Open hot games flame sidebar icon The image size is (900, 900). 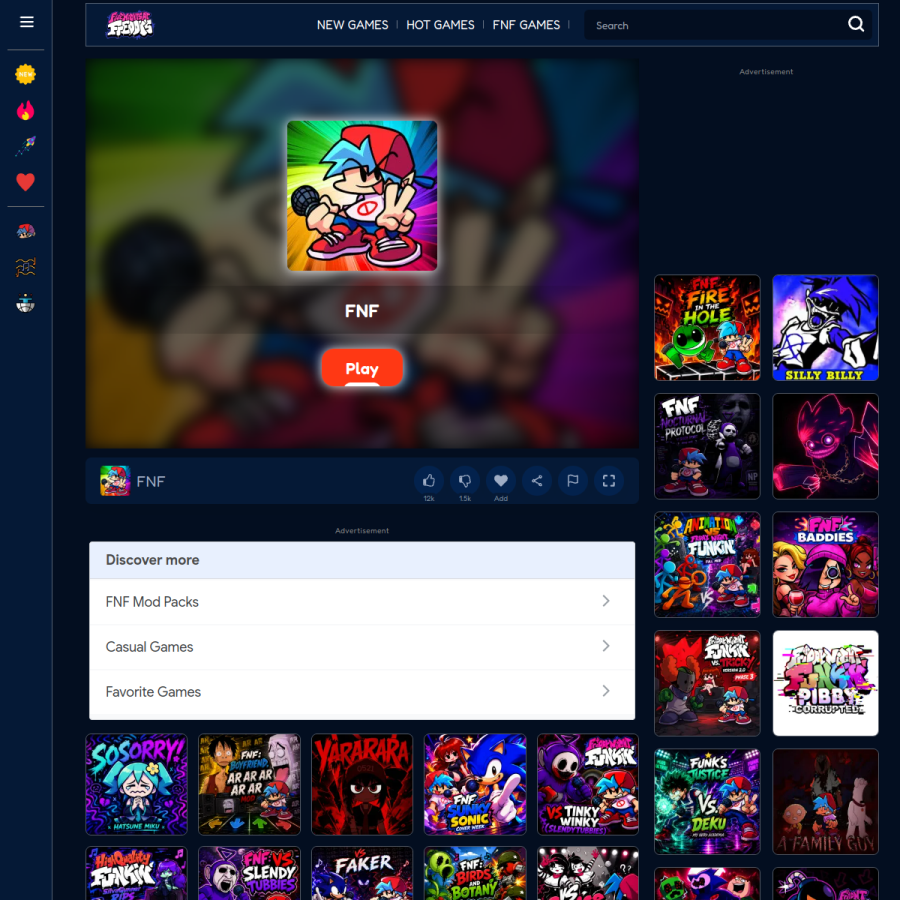point(25,110)
